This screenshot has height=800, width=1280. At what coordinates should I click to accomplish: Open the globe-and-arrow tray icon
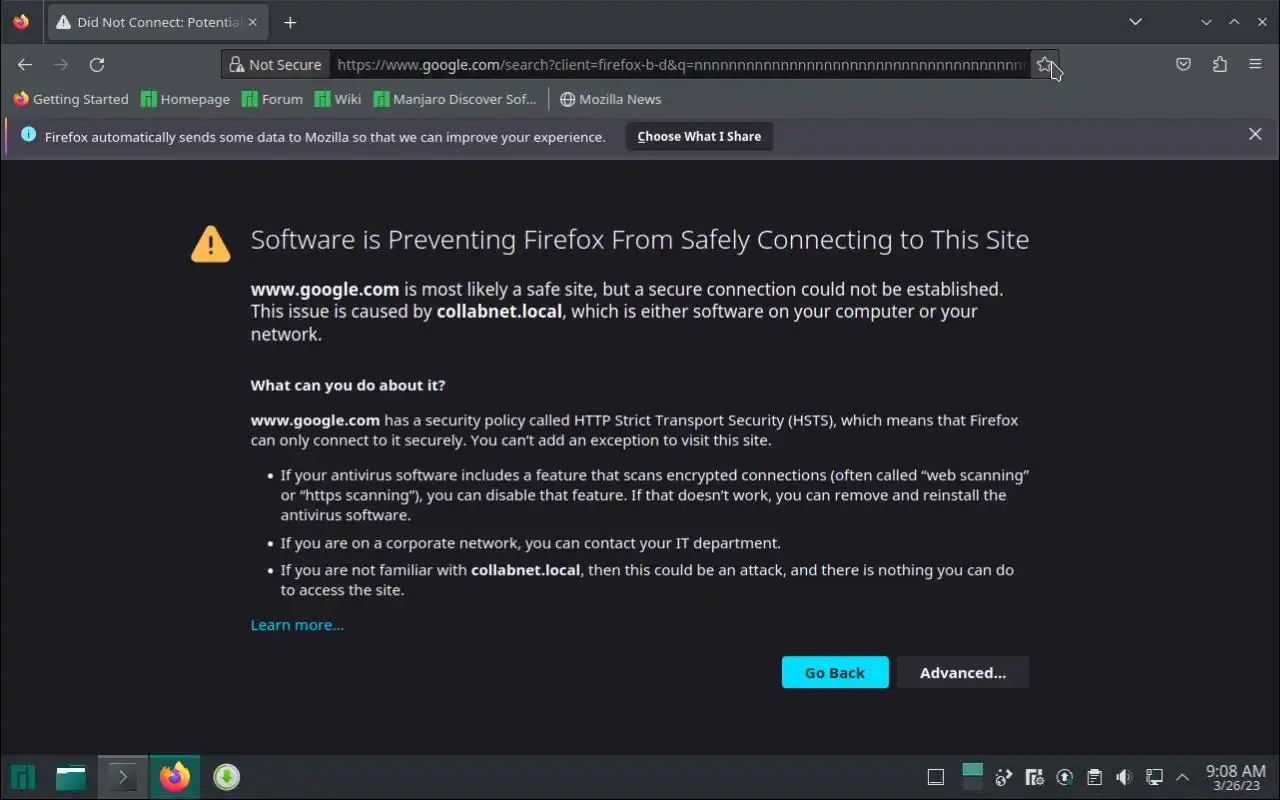pyautogui.click(x=1004, y=777)
